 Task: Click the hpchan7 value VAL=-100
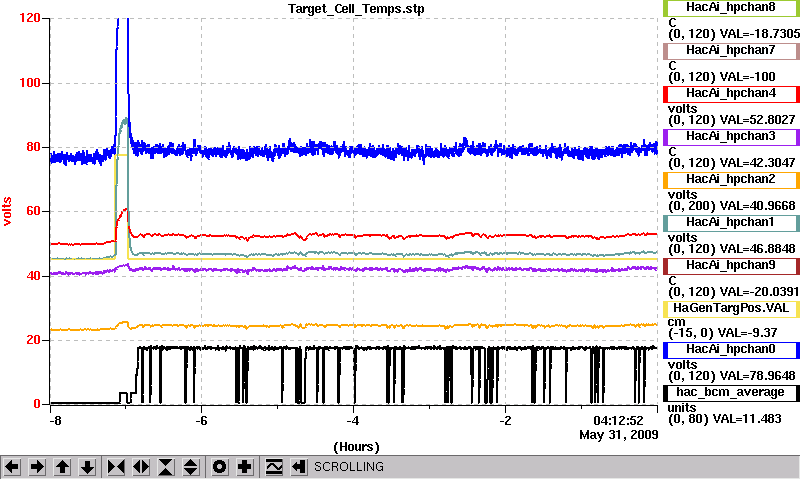tap(747, 77)
